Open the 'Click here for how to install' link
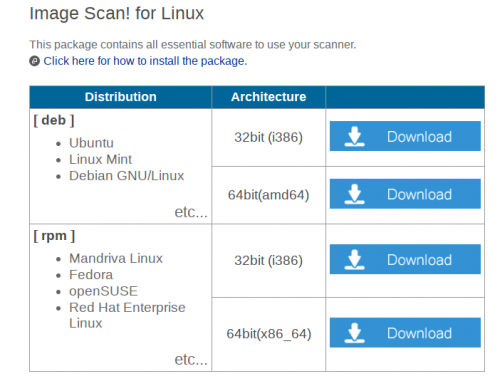The width and height of the screenshot is (500, 381). pos(145,61)
